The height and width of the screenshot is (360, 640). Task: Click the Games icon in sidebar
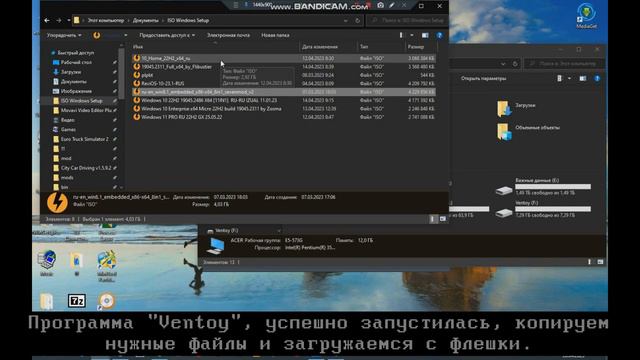click(56, 129)
